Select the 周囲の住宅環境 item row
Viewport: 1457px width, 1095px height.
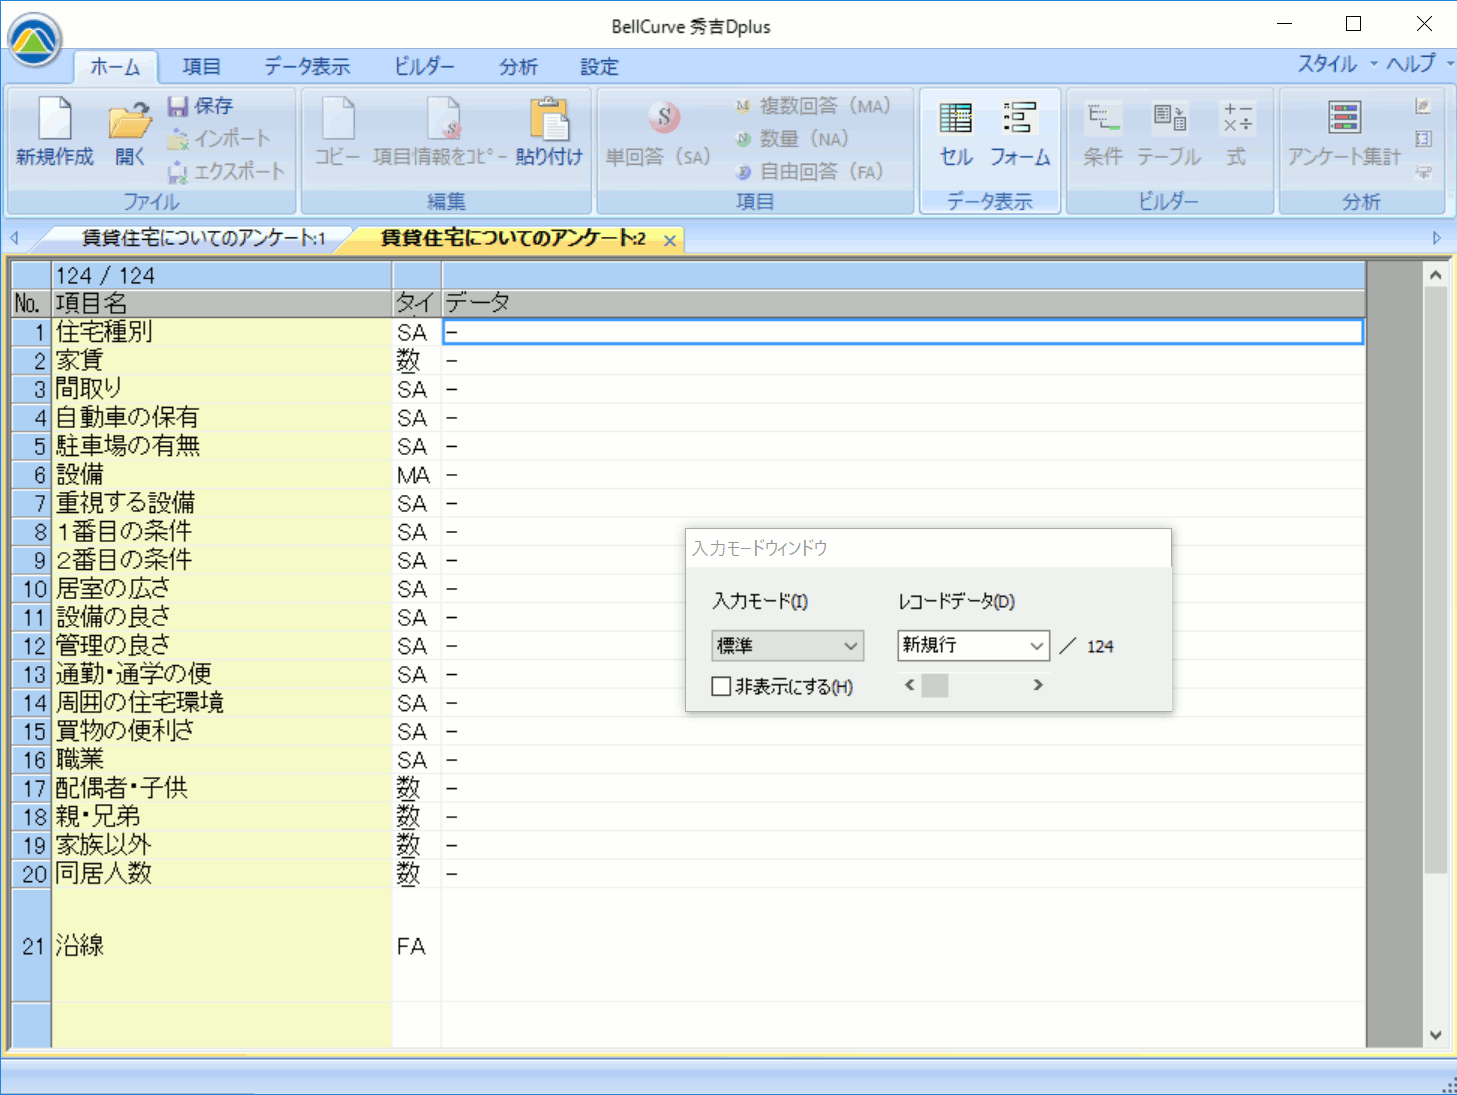click(x=222, y=702)
